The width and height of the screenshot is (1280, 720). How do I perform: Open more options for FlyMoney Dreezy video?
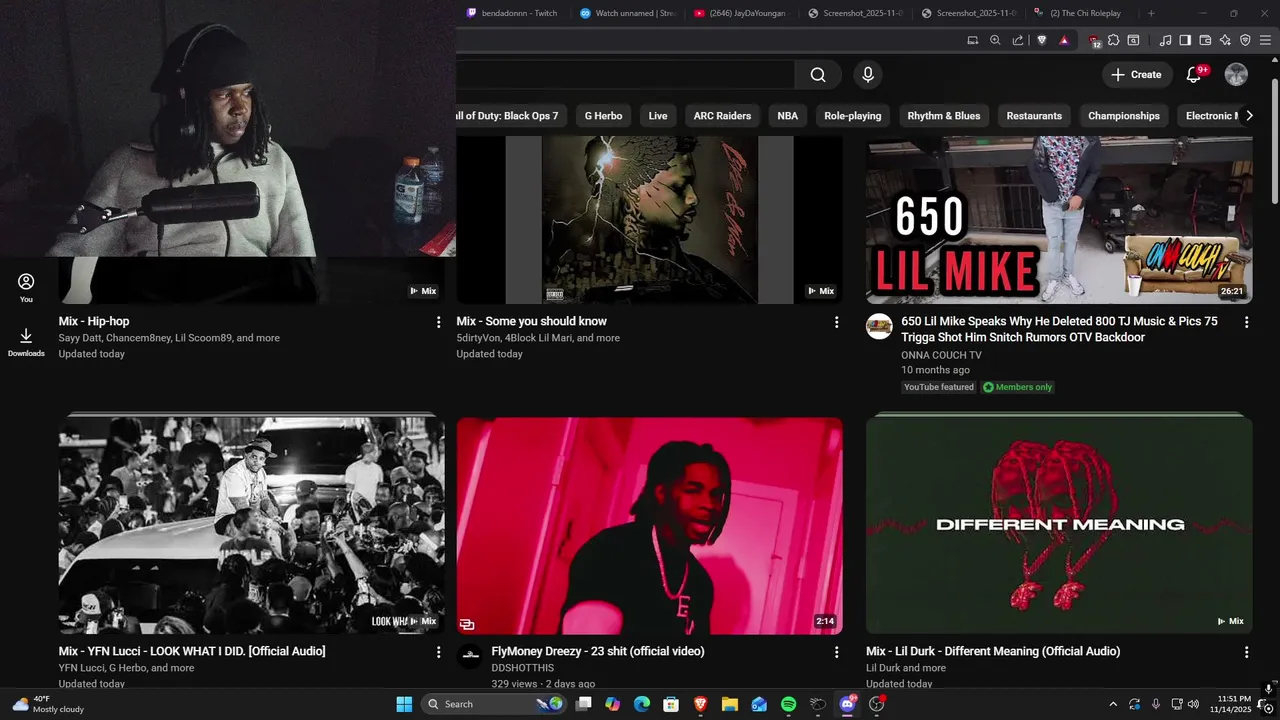tap(836, 652)
